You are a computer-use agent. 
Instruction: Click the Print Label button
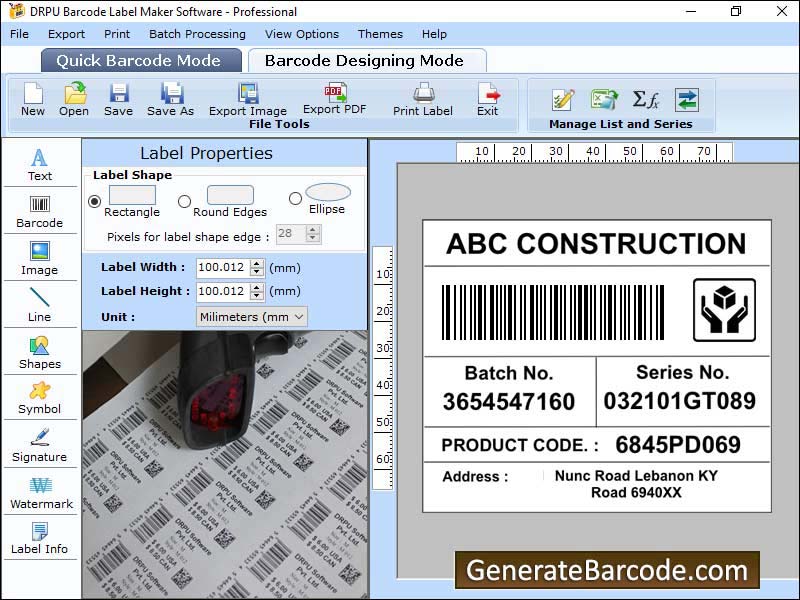click(x=422, y=100)
